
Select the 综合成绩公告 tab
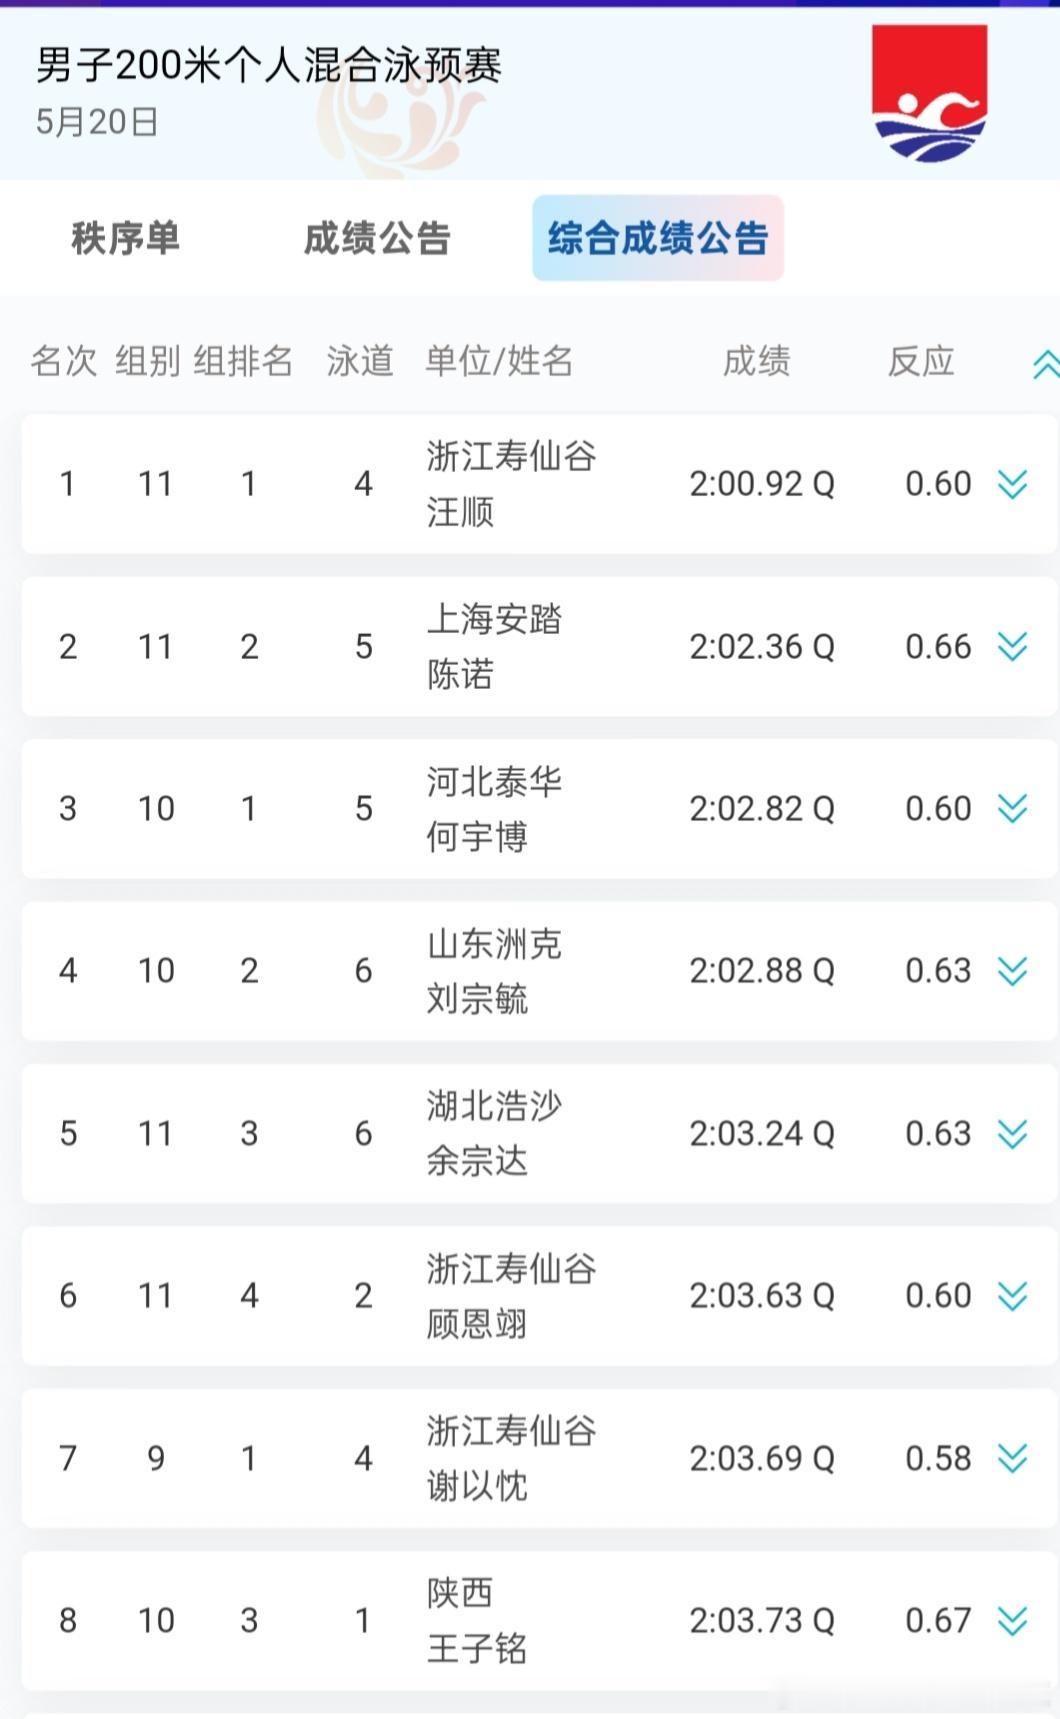(658, 238)
